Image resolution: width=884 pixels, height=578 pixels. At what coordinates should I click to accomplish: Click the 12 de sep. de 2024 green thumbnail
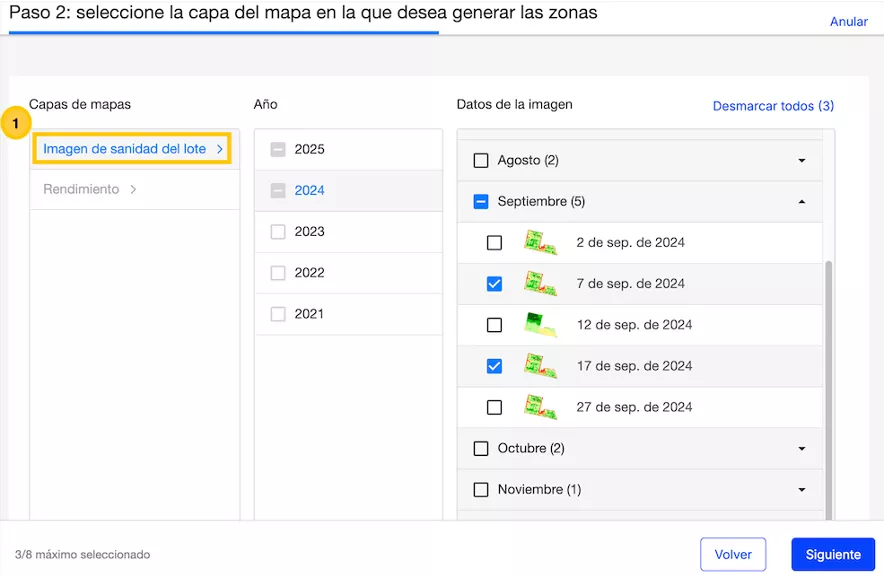tap(540, 325)
